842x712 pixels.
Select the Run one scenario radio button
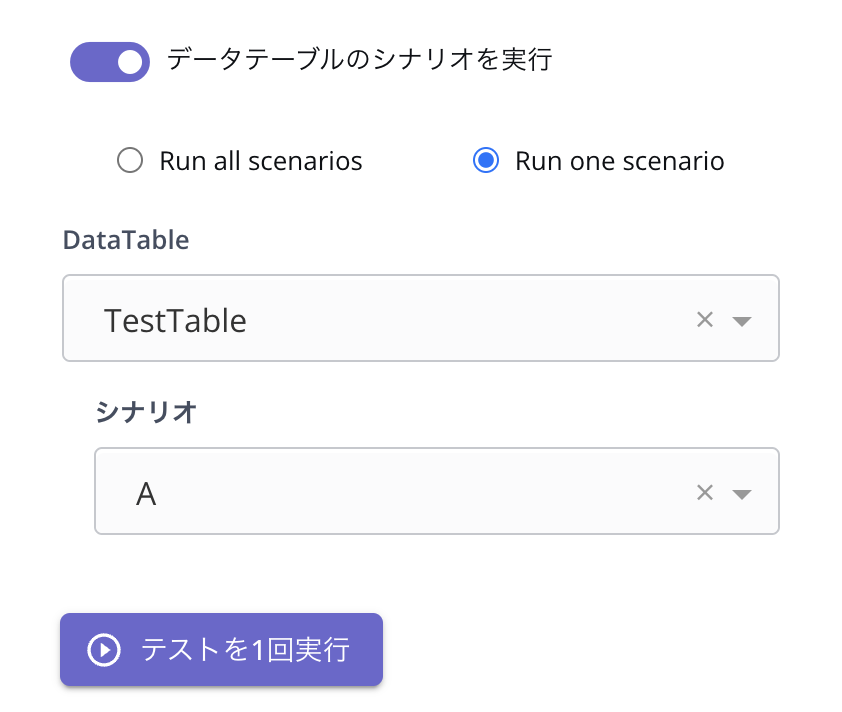click(486, 161)
